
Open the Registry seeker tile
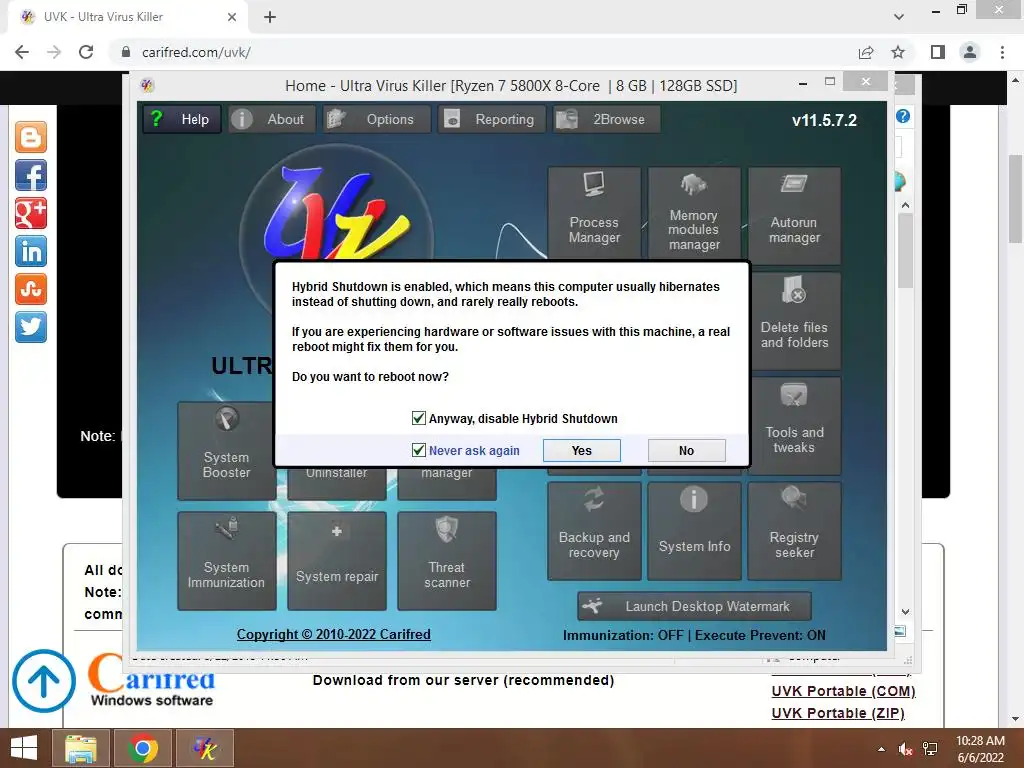[794, 531]
